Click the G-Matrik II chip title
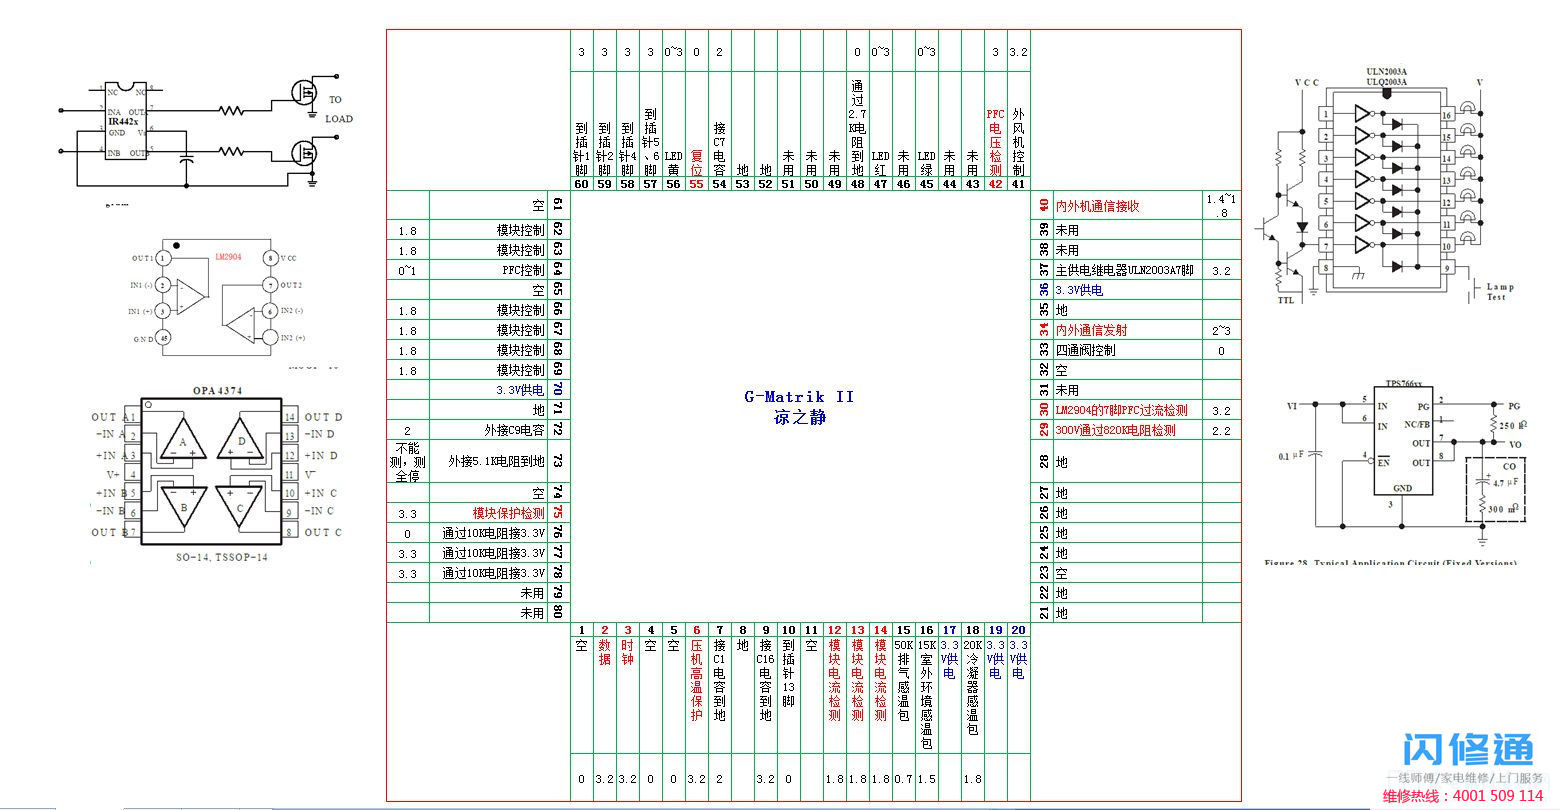 tap(799, 397)
